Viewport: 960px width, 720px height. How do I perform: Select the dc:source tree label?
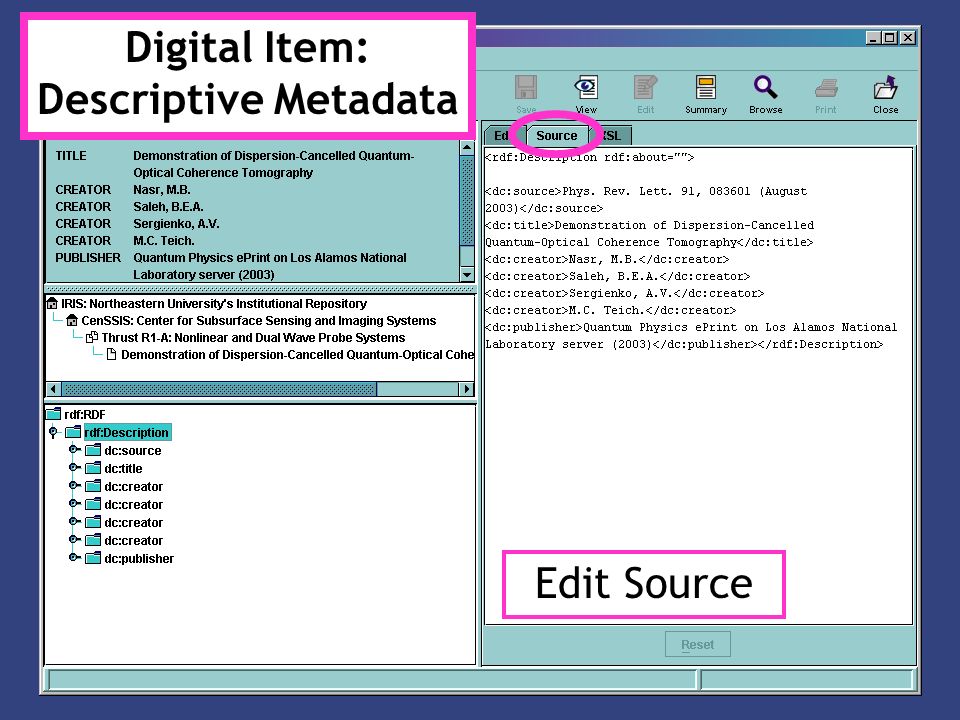(x=133, y=451)
